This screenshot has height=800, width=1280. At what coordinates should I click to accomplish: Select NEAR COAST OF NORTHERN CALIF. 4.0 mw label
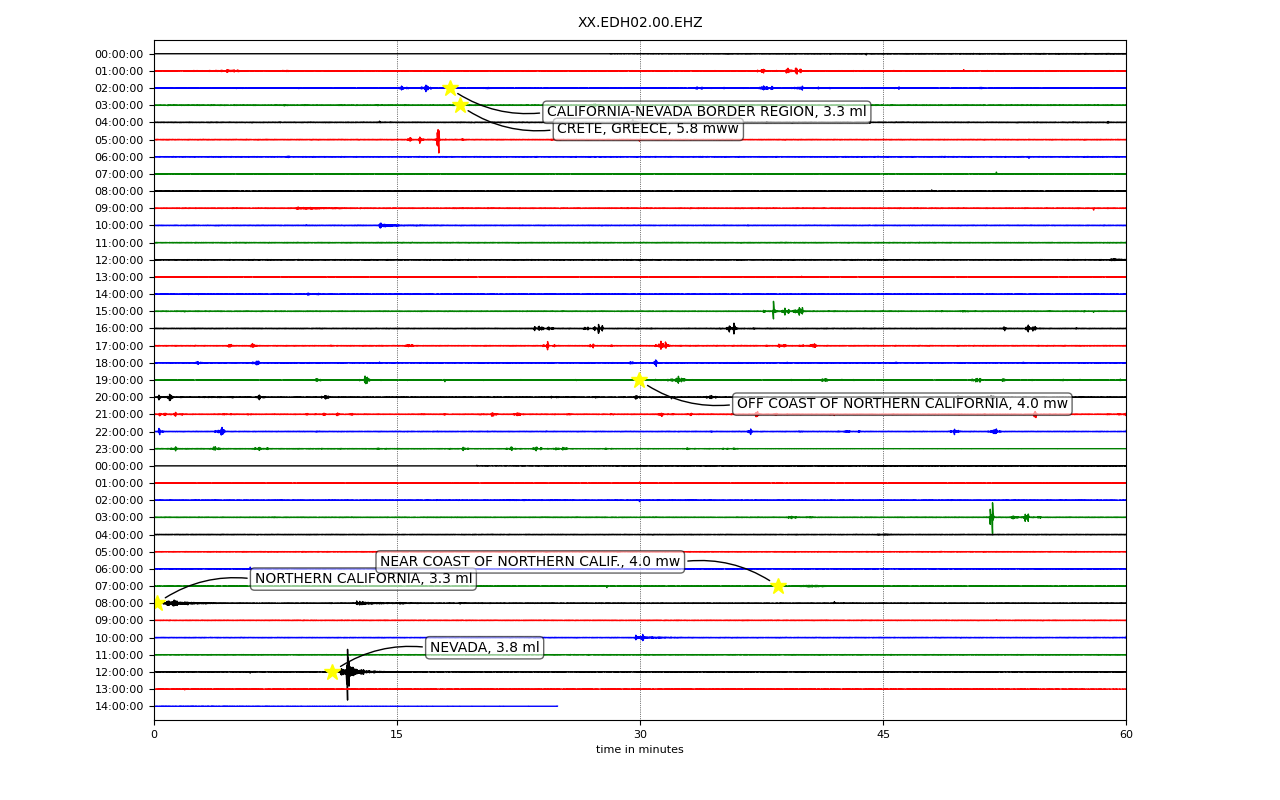(x=530, y=561)
